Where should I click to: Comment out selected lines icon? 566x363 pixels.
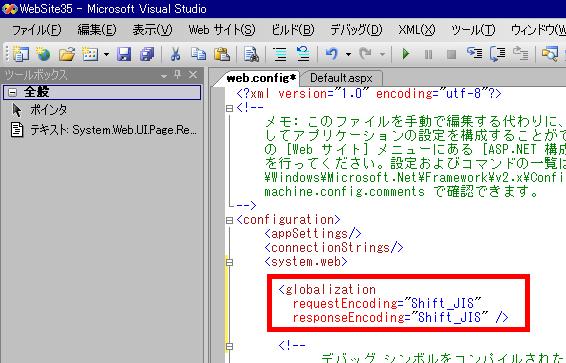(280, 54)
